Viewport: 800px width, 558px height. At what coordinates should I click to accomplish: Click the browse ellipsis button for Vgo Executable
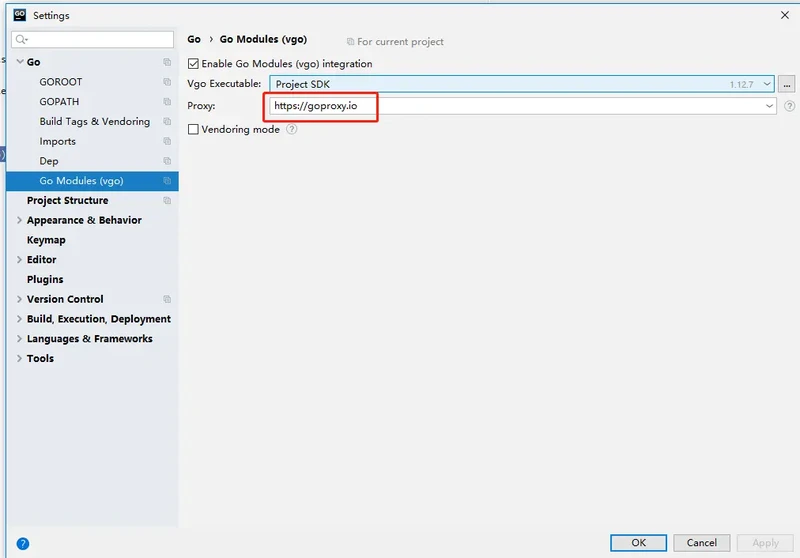click(788, 85)
